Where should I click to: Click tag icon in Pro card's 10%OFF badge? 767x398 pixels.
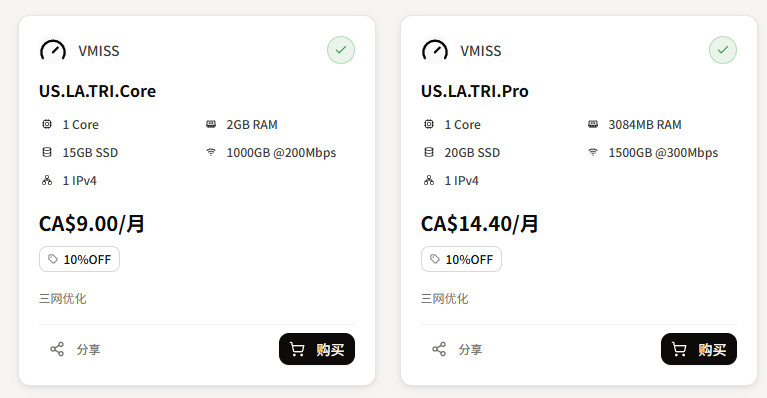pos(435,259)
